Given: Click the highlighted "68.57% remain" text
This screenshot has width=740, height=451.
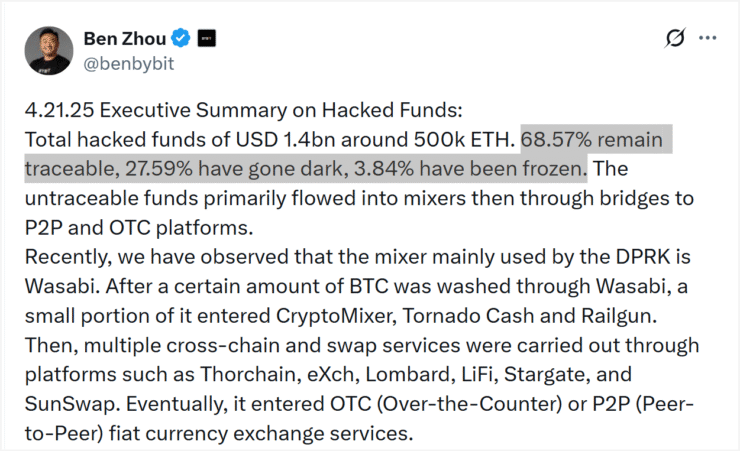Looking at the screenshot, I should pos(592,140).
